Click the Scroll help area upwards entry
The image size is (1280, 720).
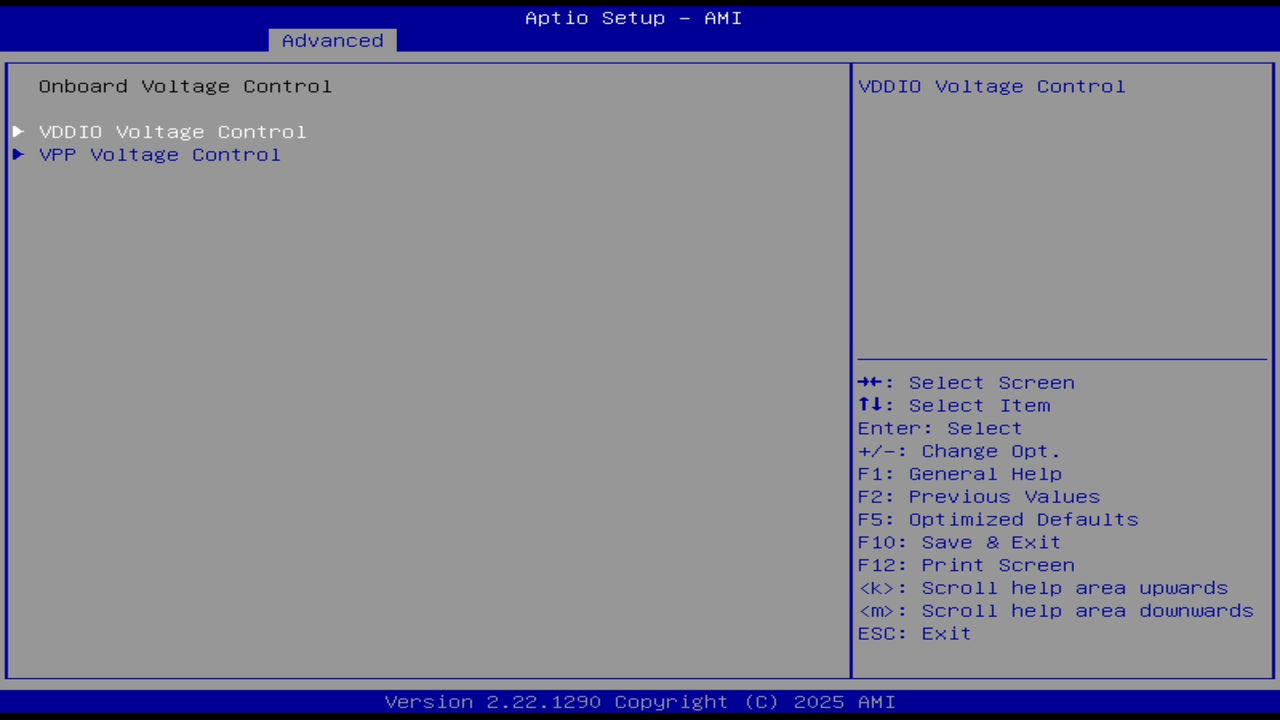pos(1043,588)
